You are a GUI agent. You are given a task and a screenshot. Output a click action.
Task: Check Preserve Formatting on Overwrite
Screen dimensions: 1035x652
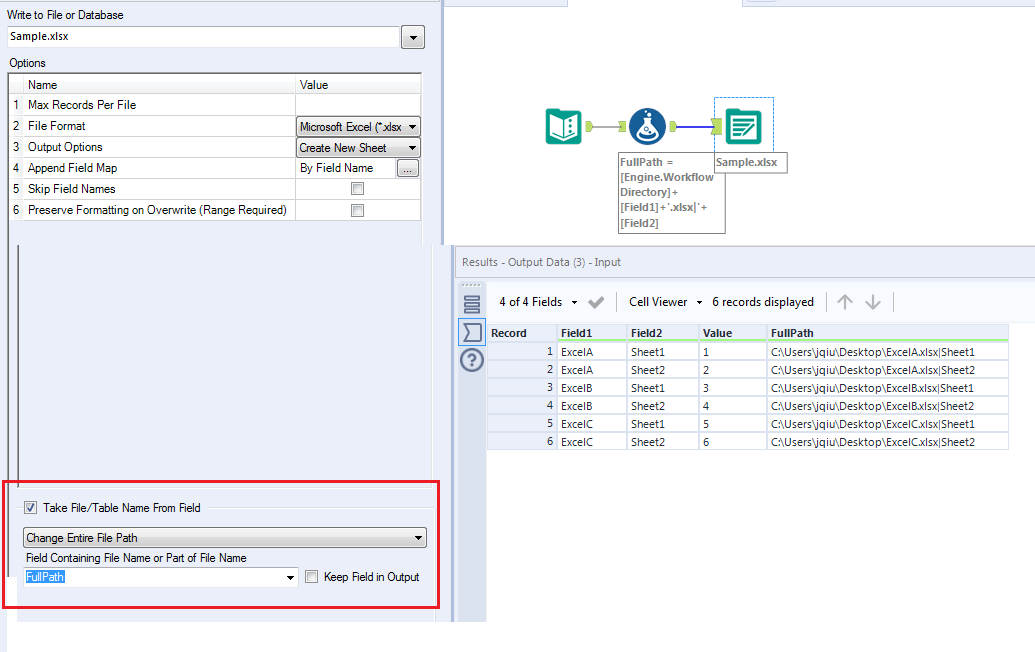pyautogui.click(x=357, y=210)
